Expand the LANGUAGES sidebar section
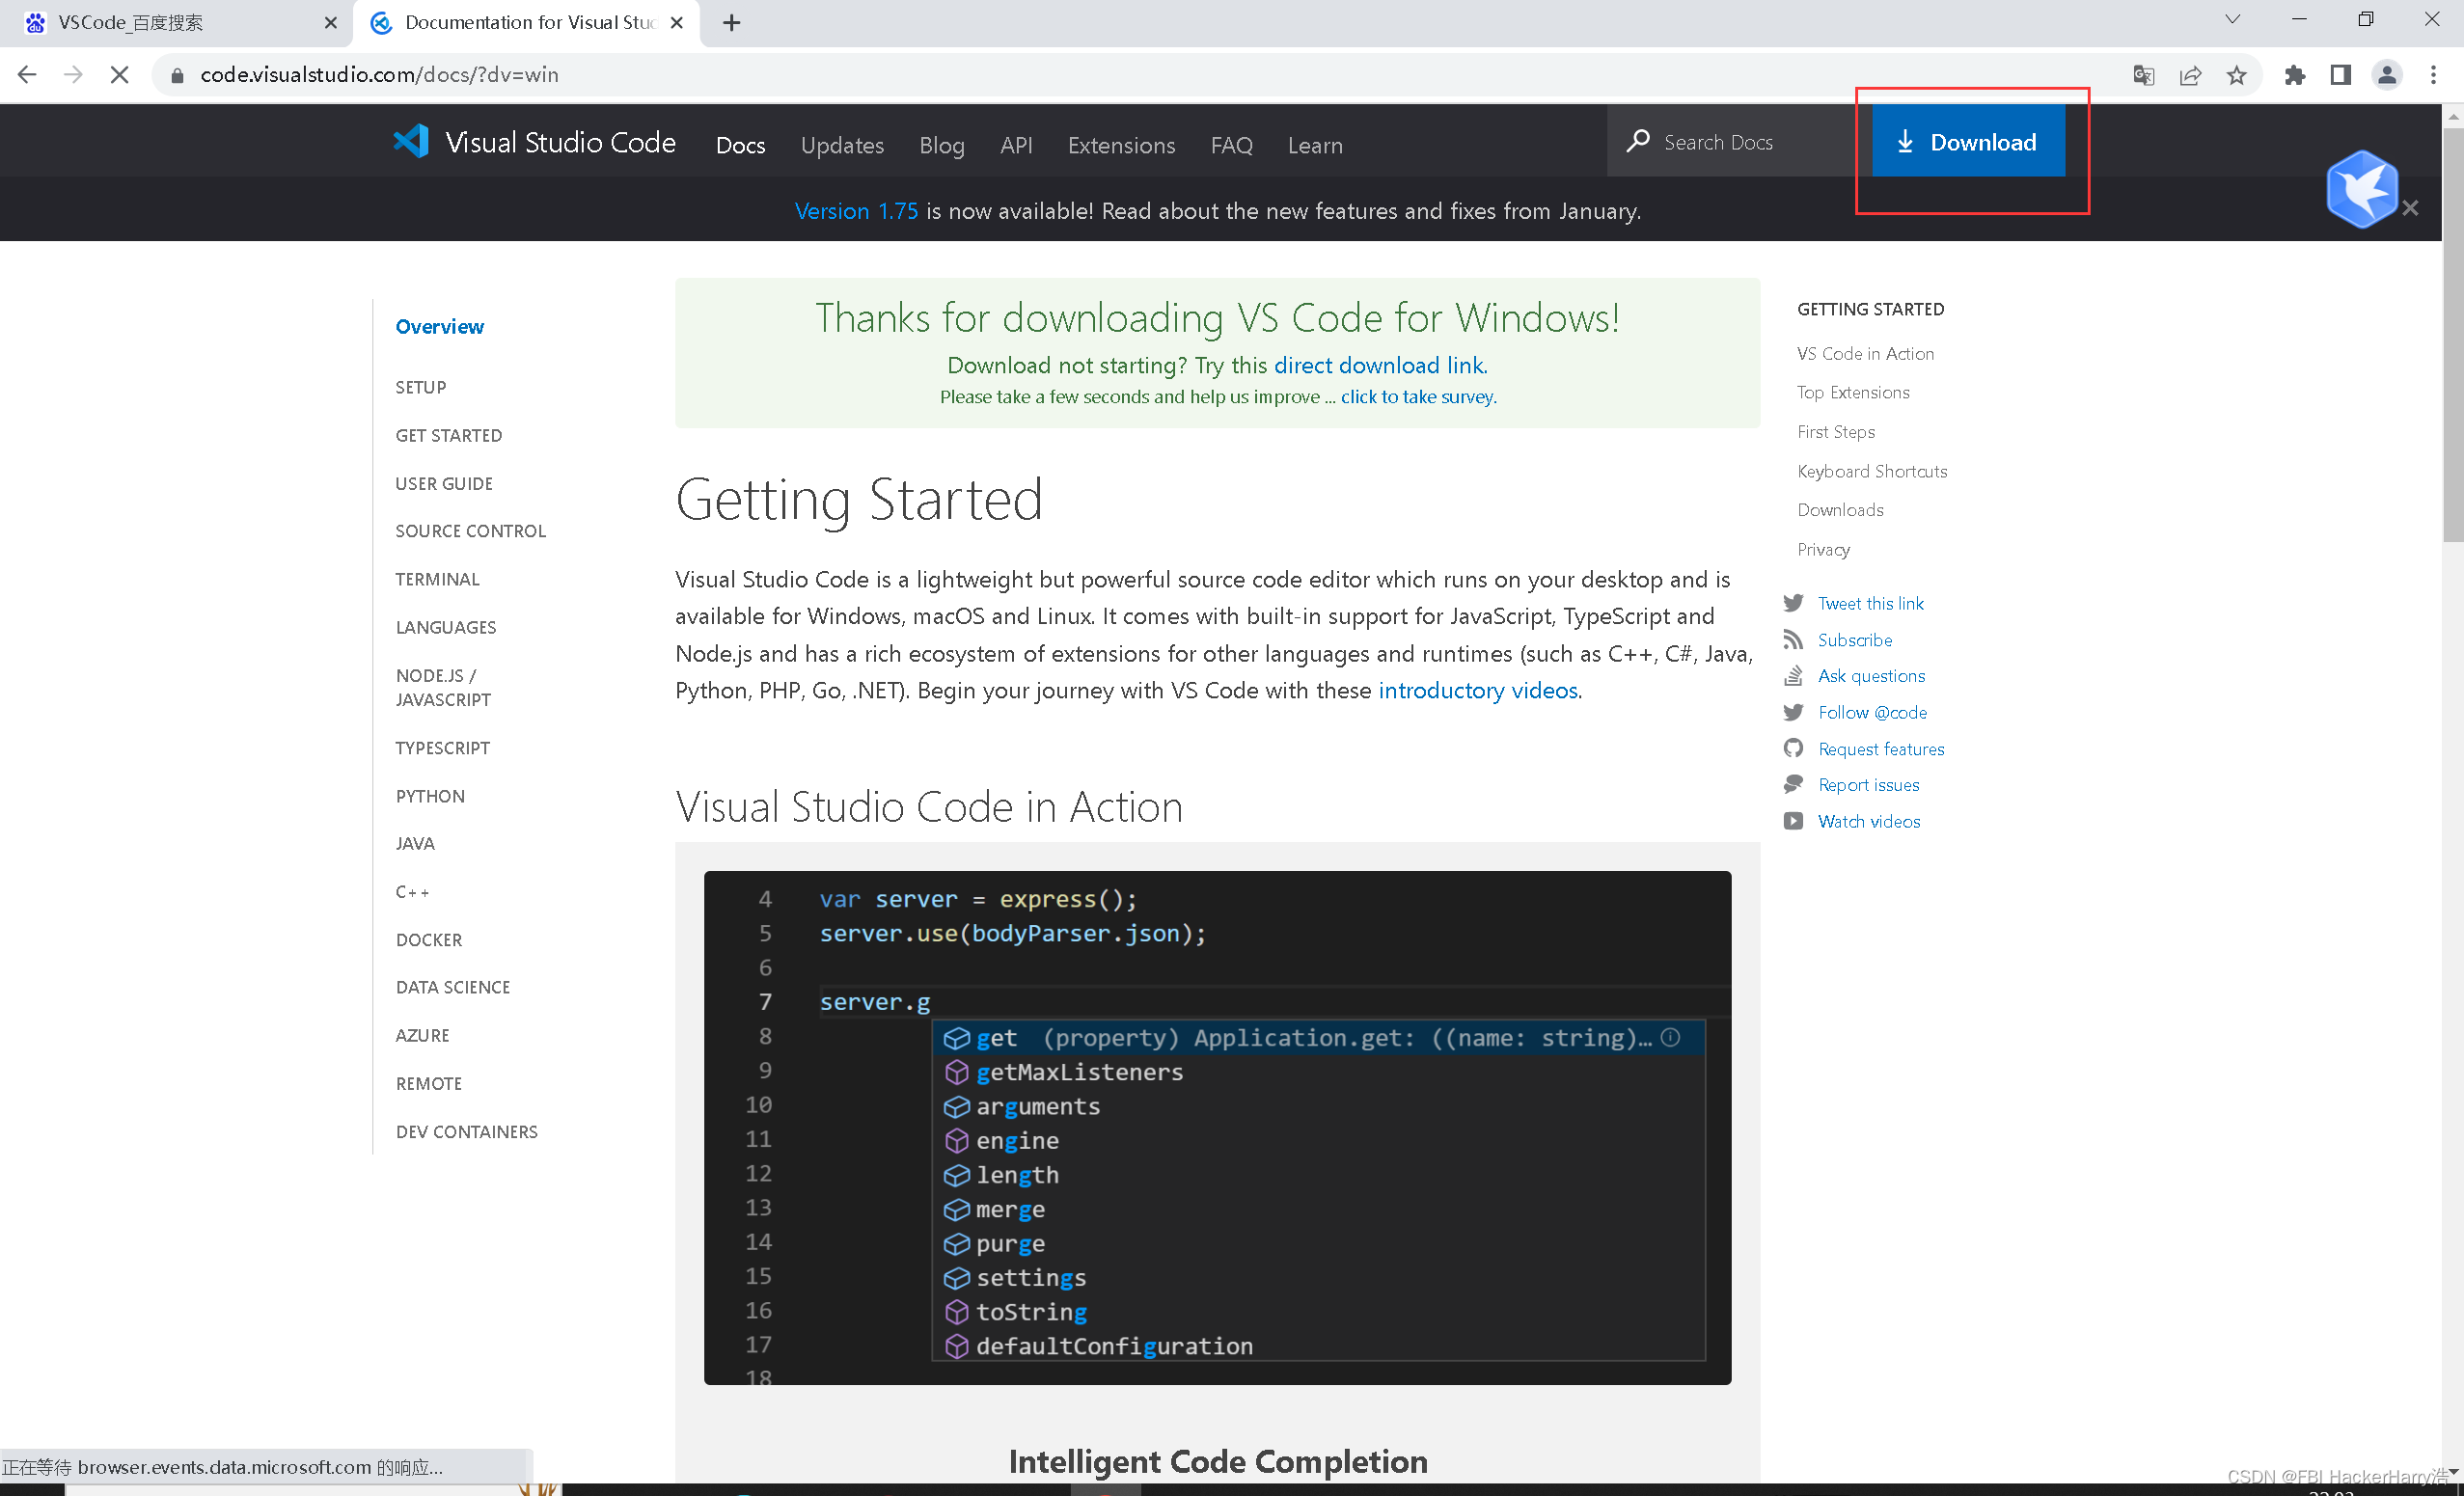The image size is (2464, 1496). tap(446, 628)
